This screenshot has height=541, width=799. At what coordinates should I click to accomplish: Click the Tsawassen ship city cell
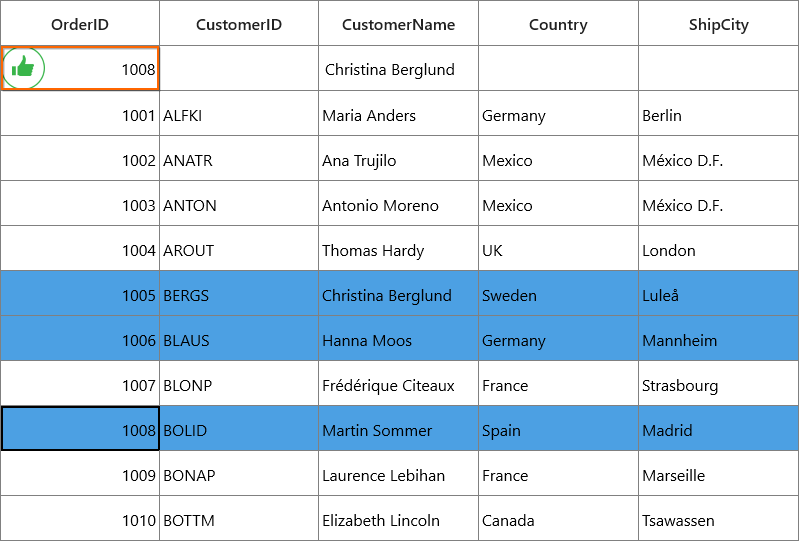pyautogui.click(x=718, y=519)
